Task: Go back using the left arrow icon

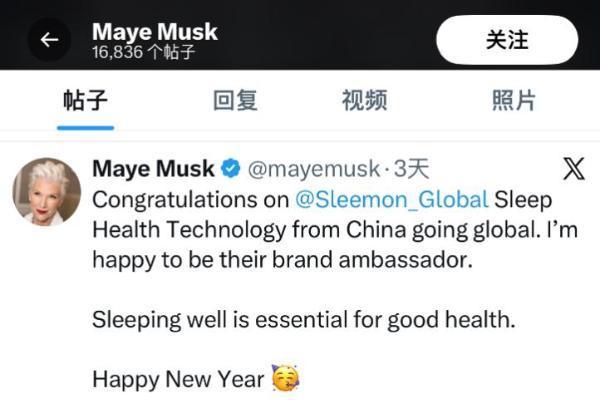Action: click(49, 40)
